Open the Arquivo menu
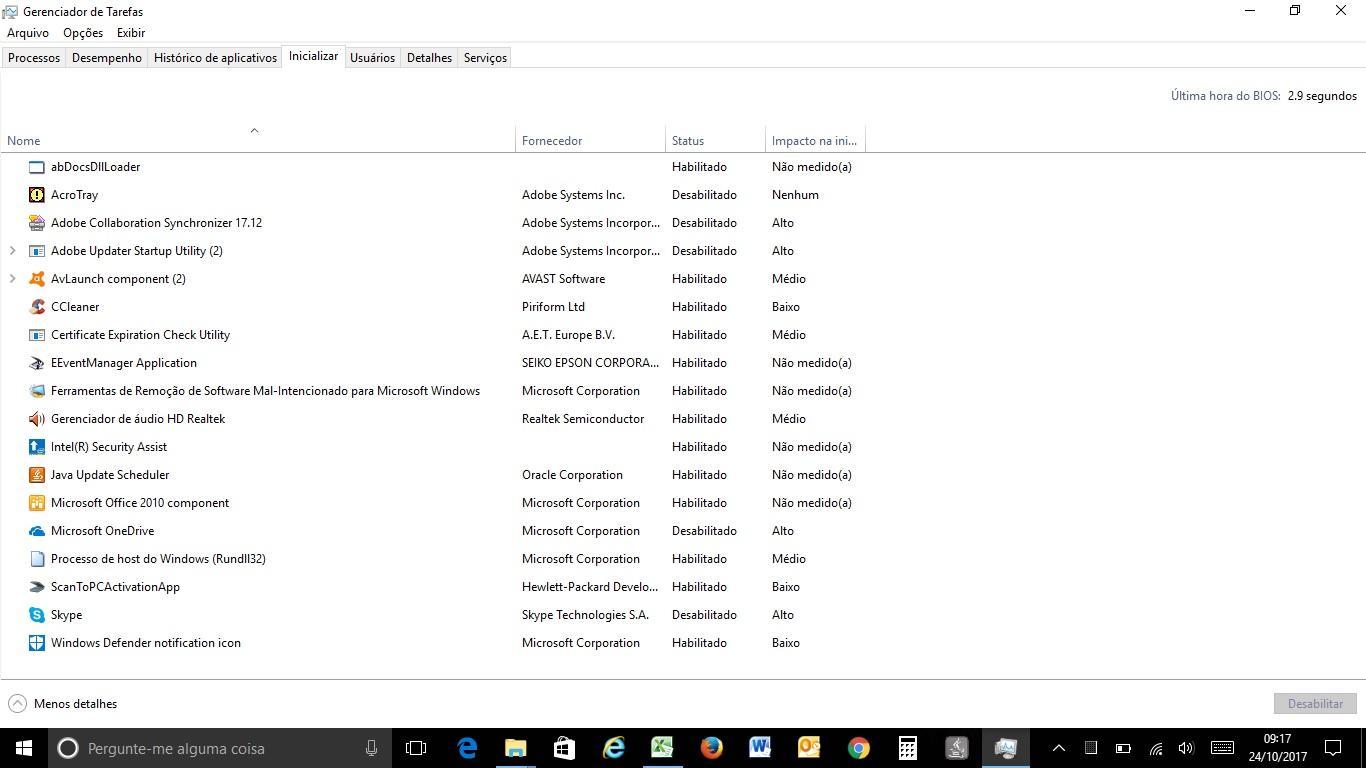The height and width of the screenshot is (768, 1366). pyautogui.click(x=28, y=33)
